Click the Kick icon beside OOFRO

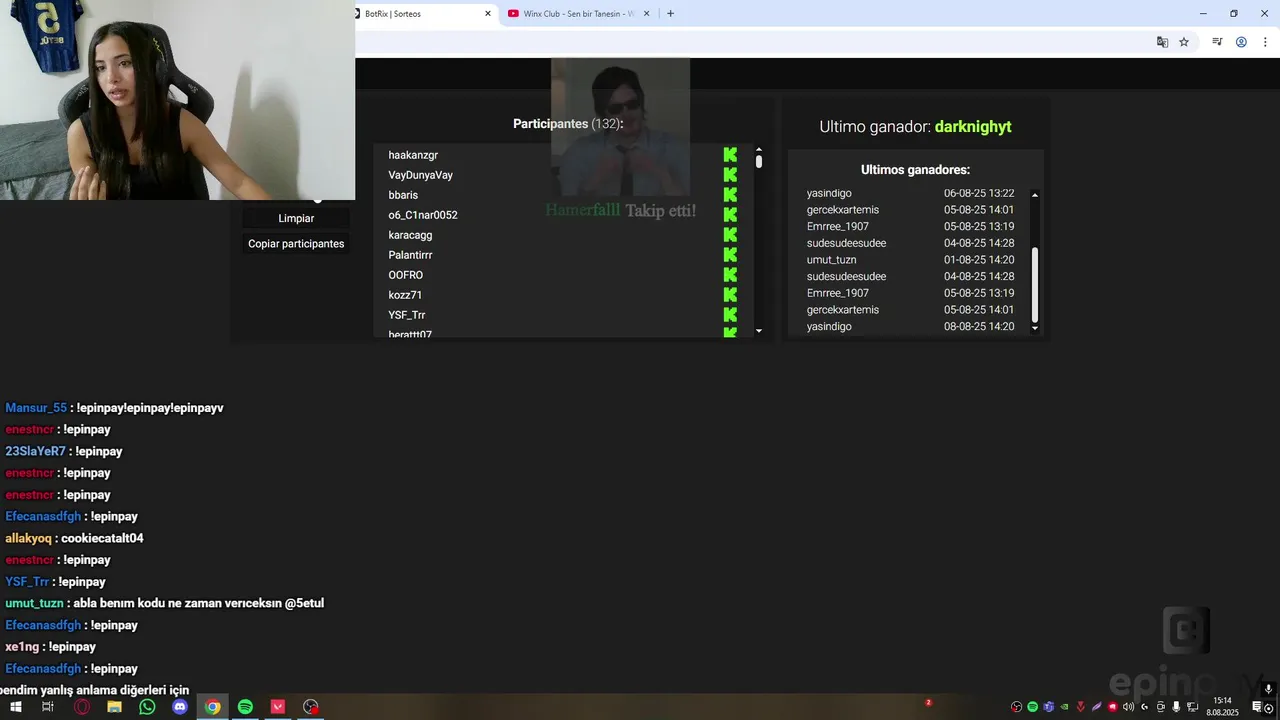730,275
